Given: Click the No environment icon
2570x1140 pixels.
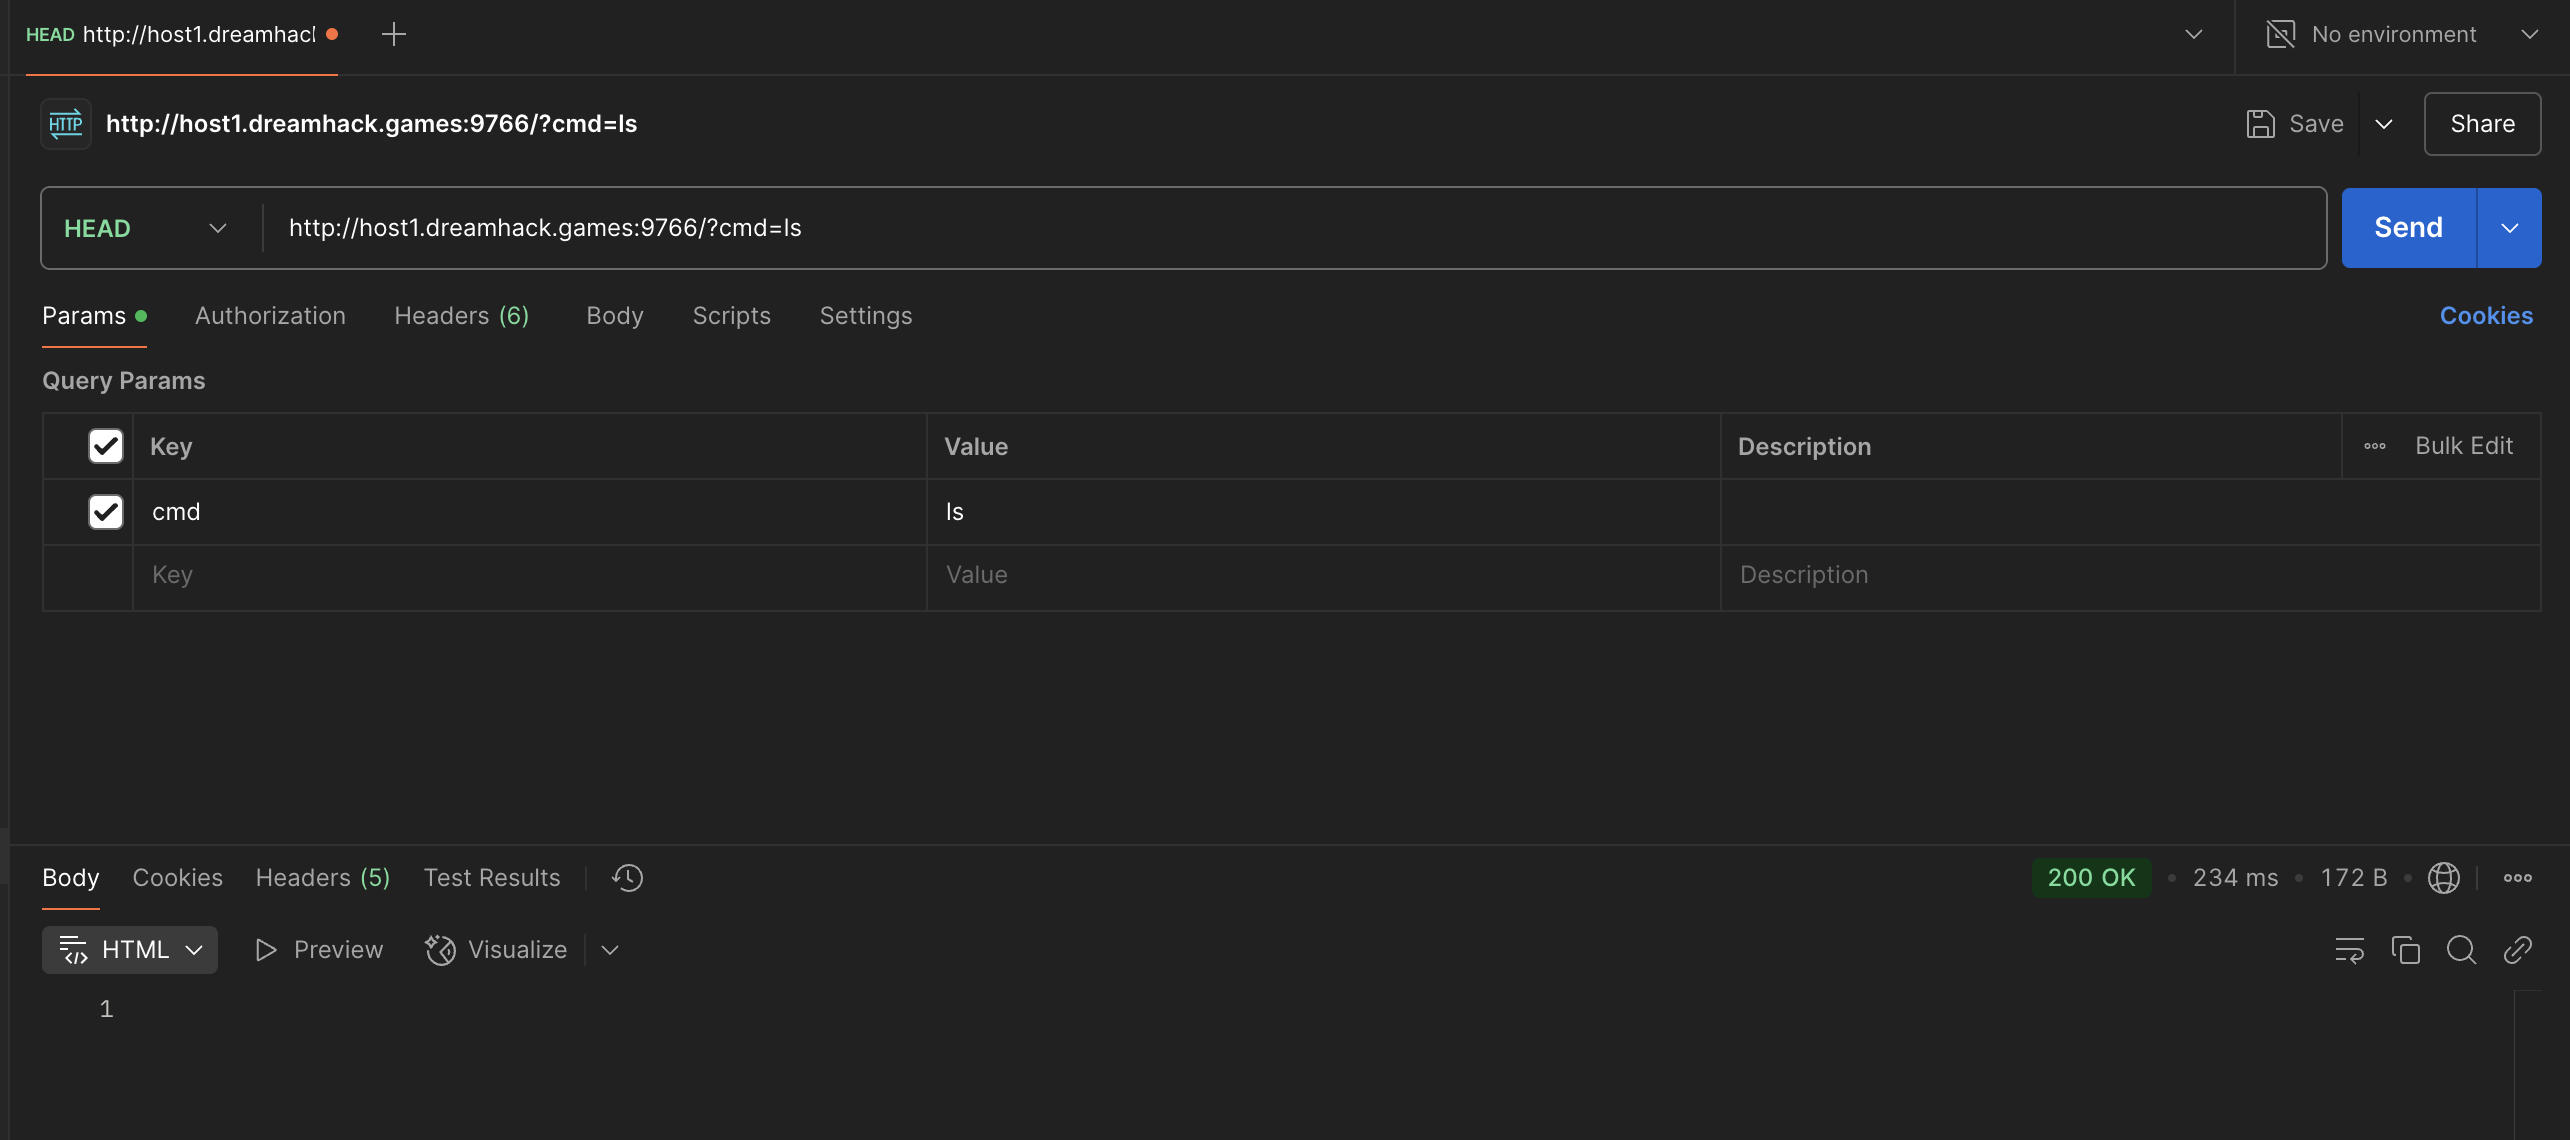Looking at the screenshot, I should click(x=2281, y=34).
